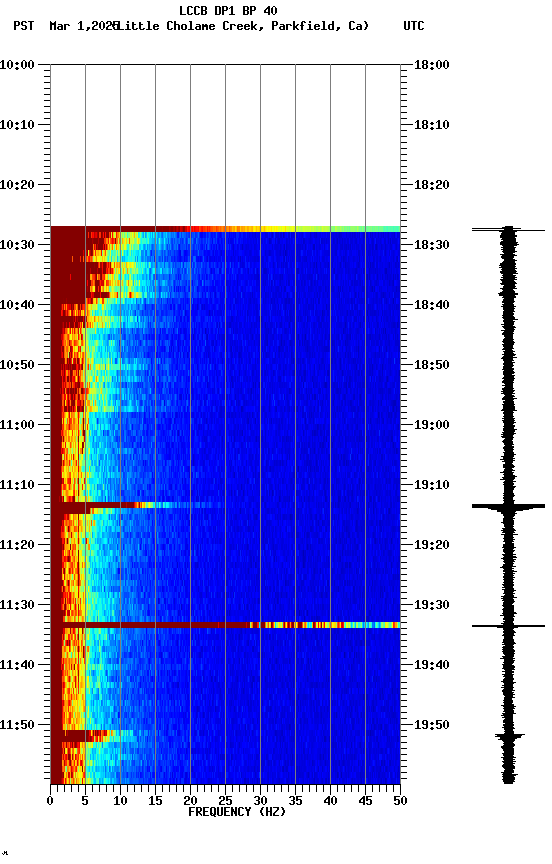The width and height of the screenshot is (552, 864).
Task: Click the 'FREQUENCY (HZ)' axis label
Action: click(x=237, y=812)
